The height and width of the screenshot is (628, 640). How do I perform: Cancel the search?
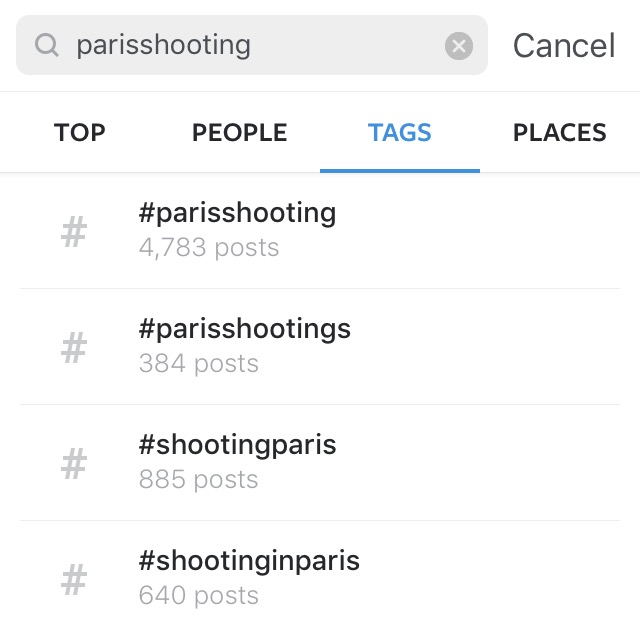tap(564, 45)
